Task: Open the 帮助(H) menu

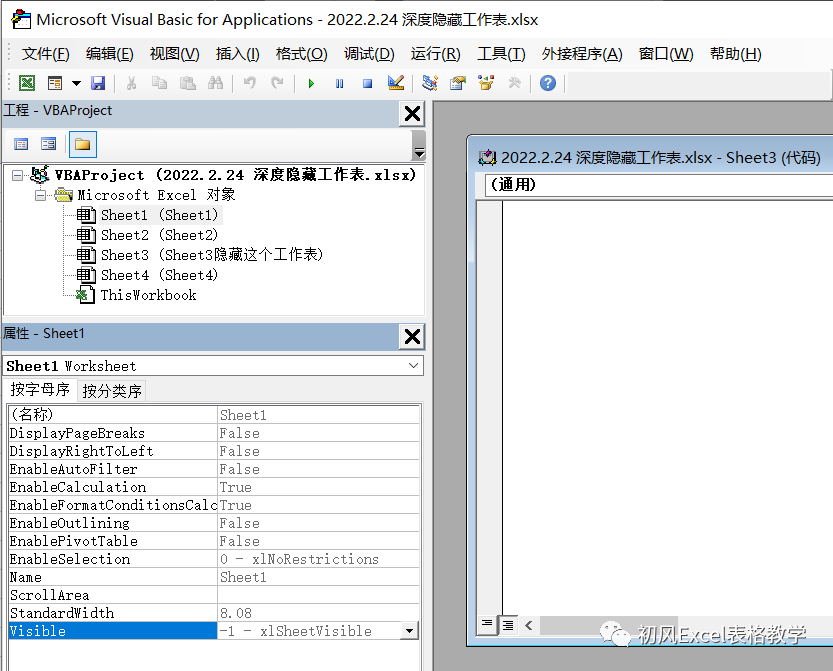Action: click(735, 54)
